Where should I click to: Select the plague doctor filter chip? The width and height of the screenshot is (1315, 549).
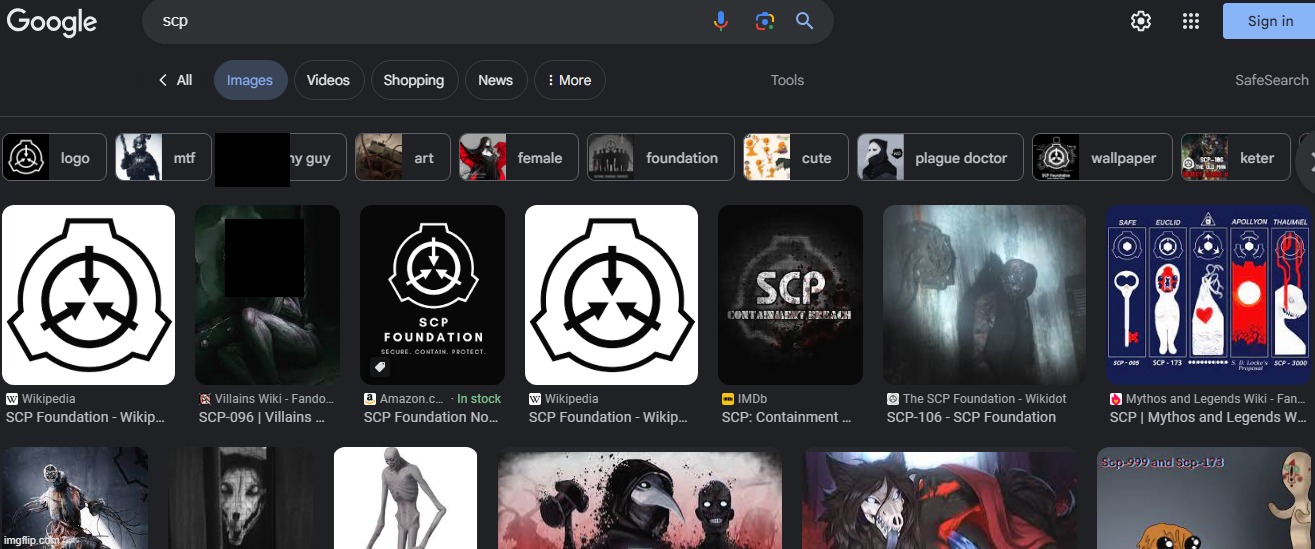[940, 157]
